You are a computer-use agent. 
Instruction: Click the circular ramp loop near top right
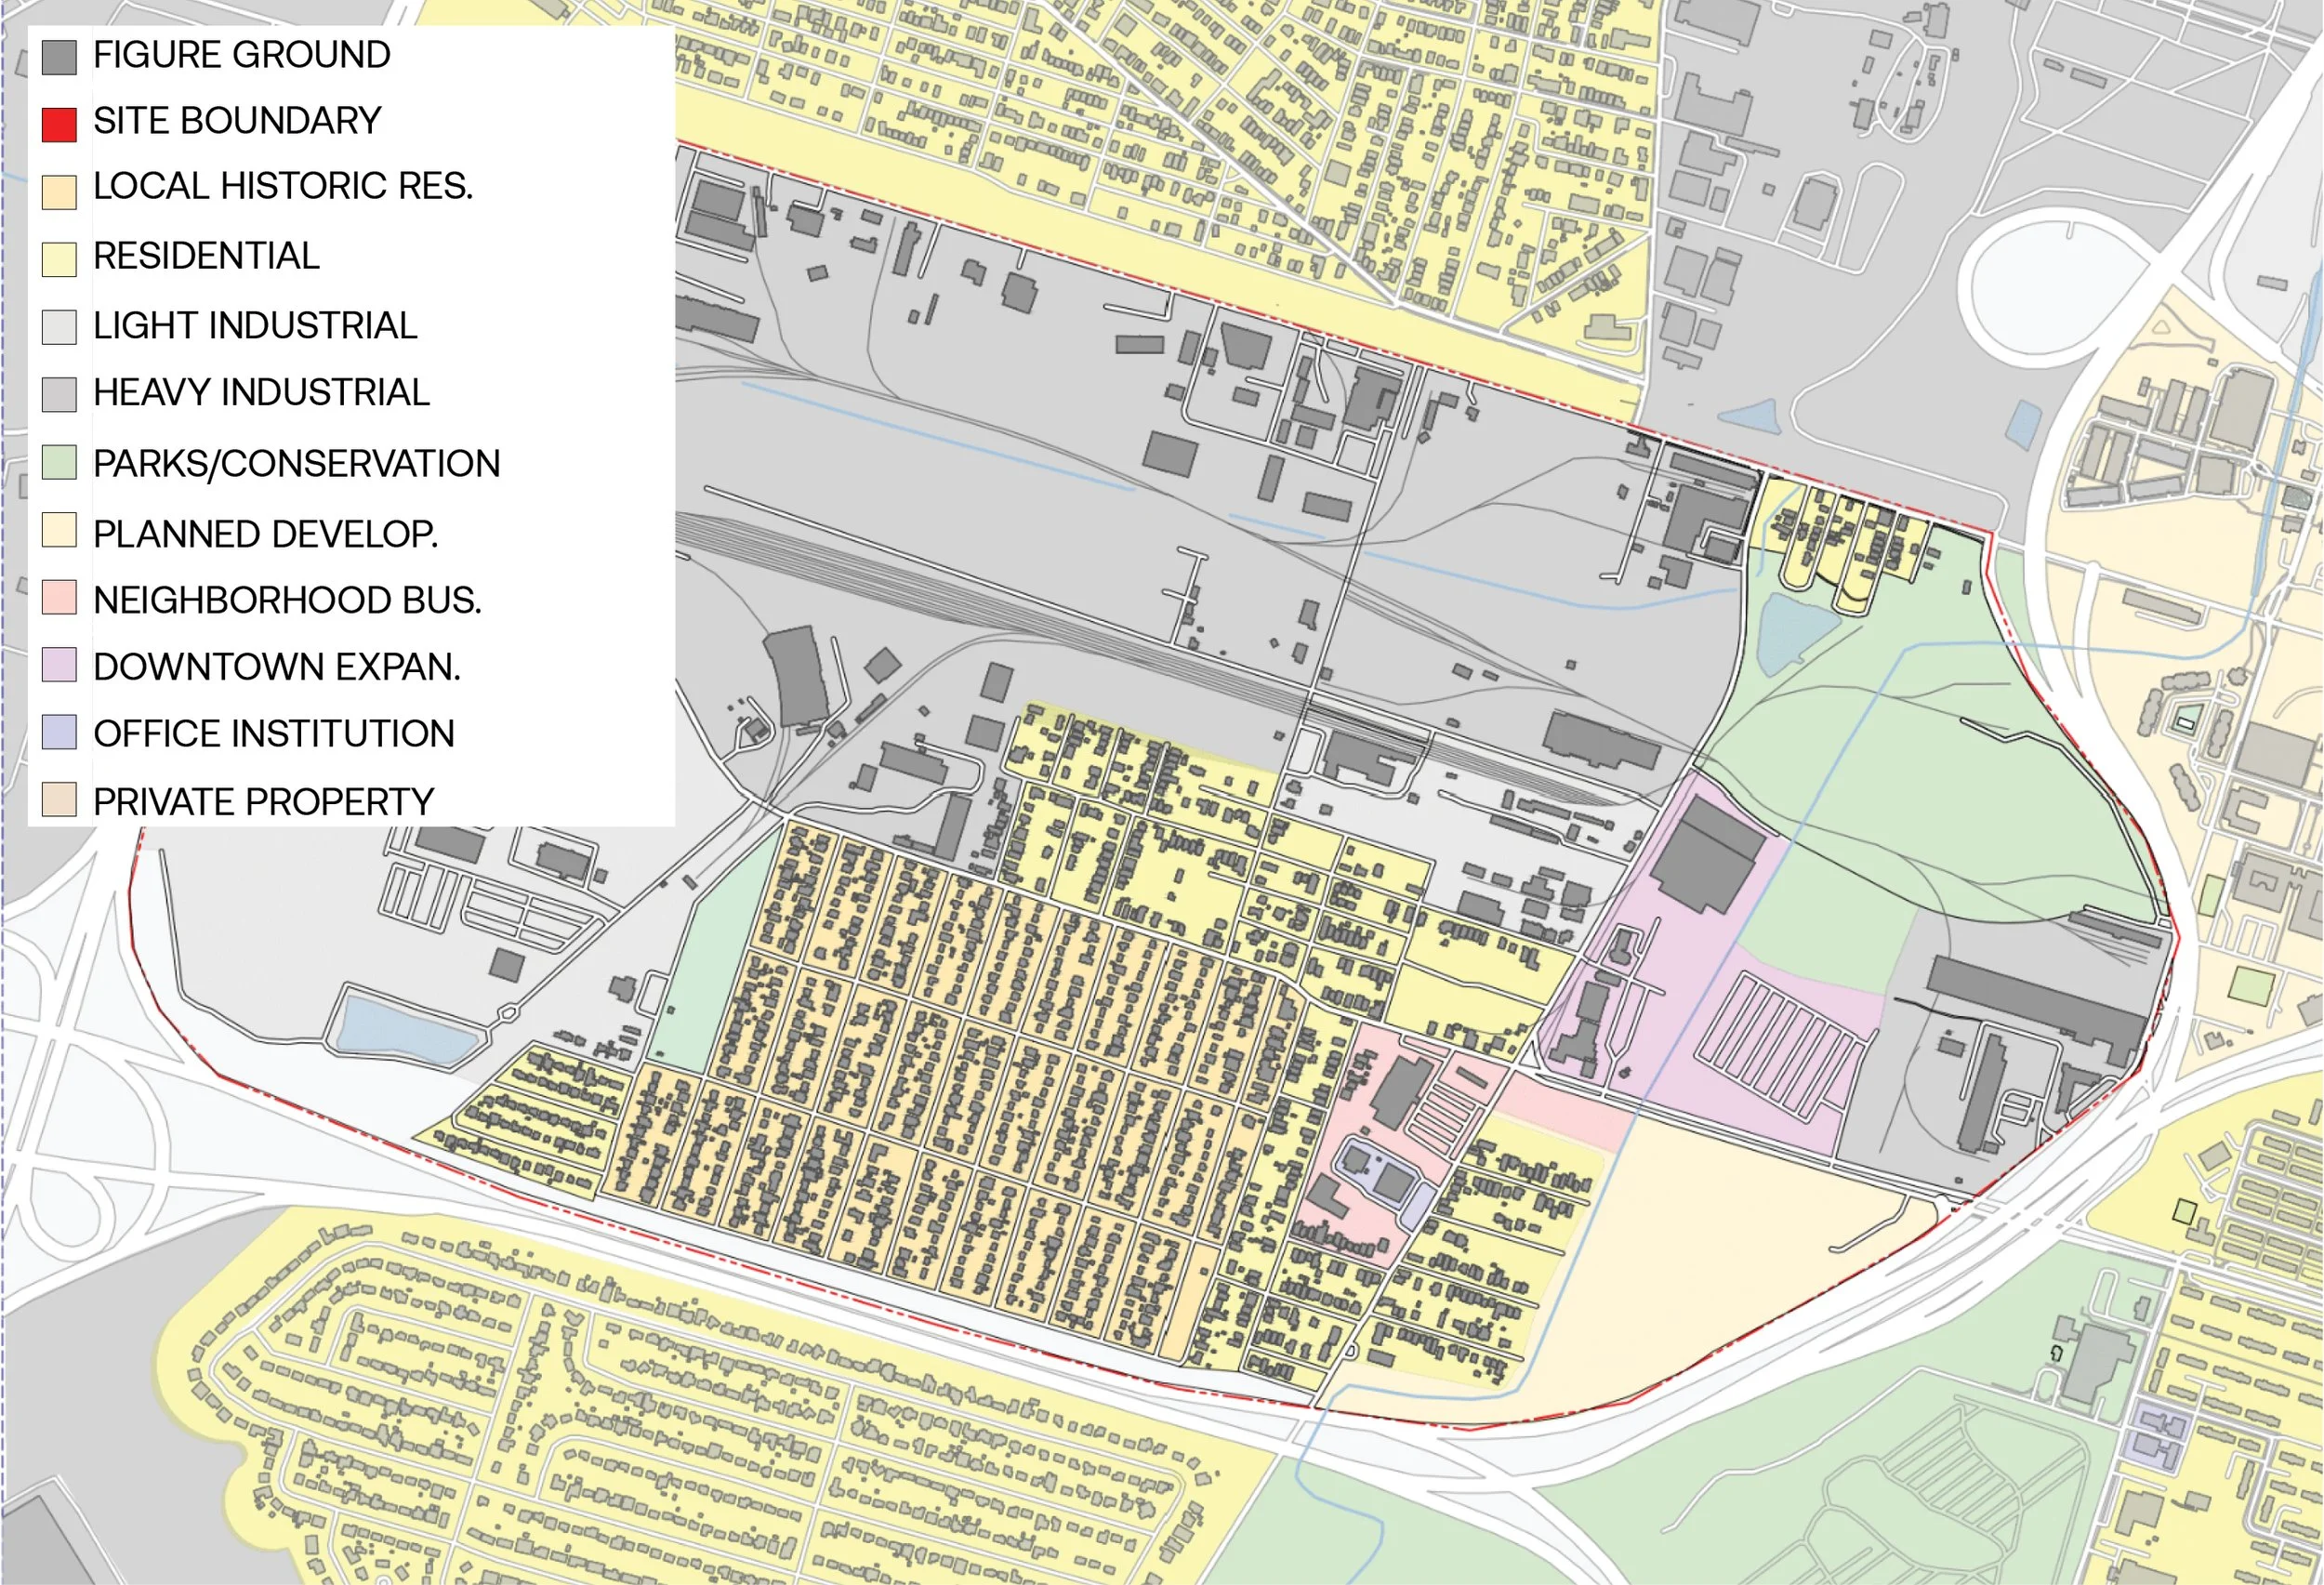[x=2045, y=287]
